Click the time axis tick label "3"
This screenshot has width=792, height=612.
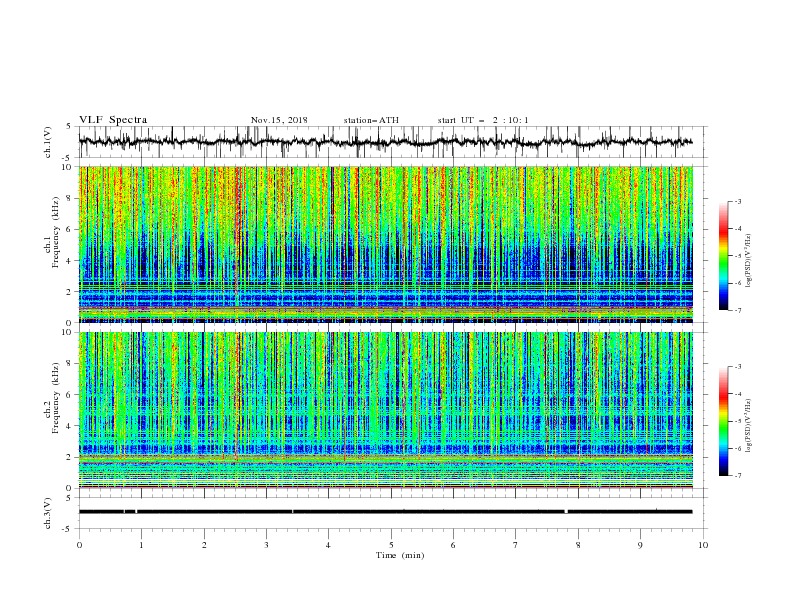click(266, 545)
